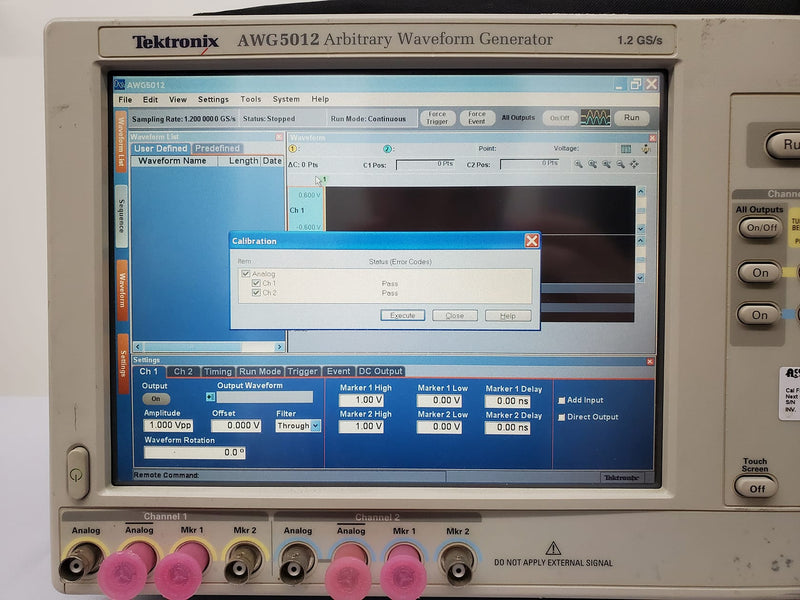Click the yellow marker 1 indicator icon

click(x=290, y=146)
